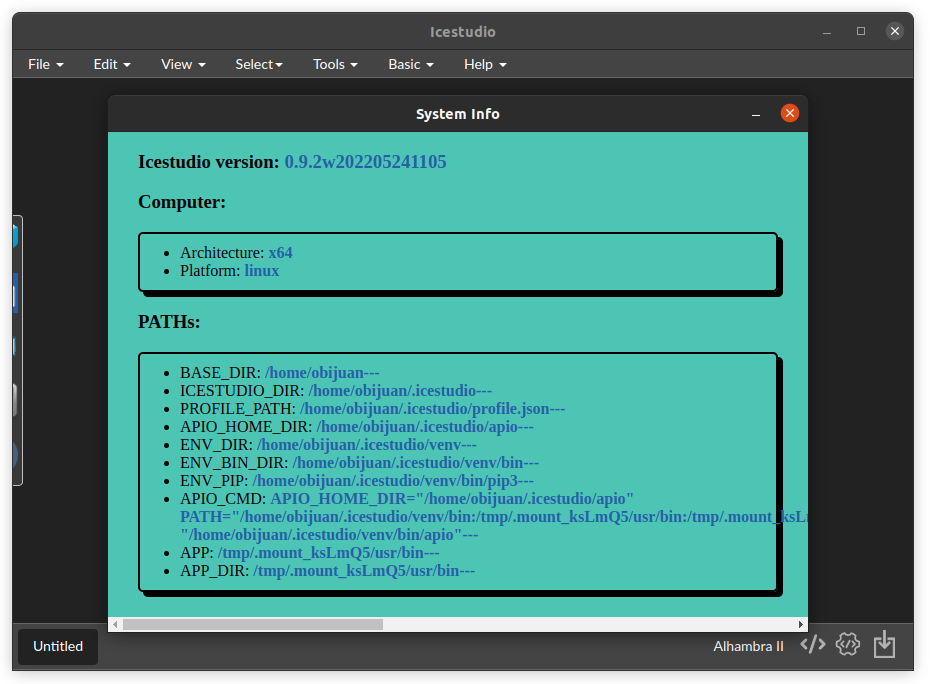Click the bottom dark-blue icon in left sidebar
The image size is (930, 684).
16,450
